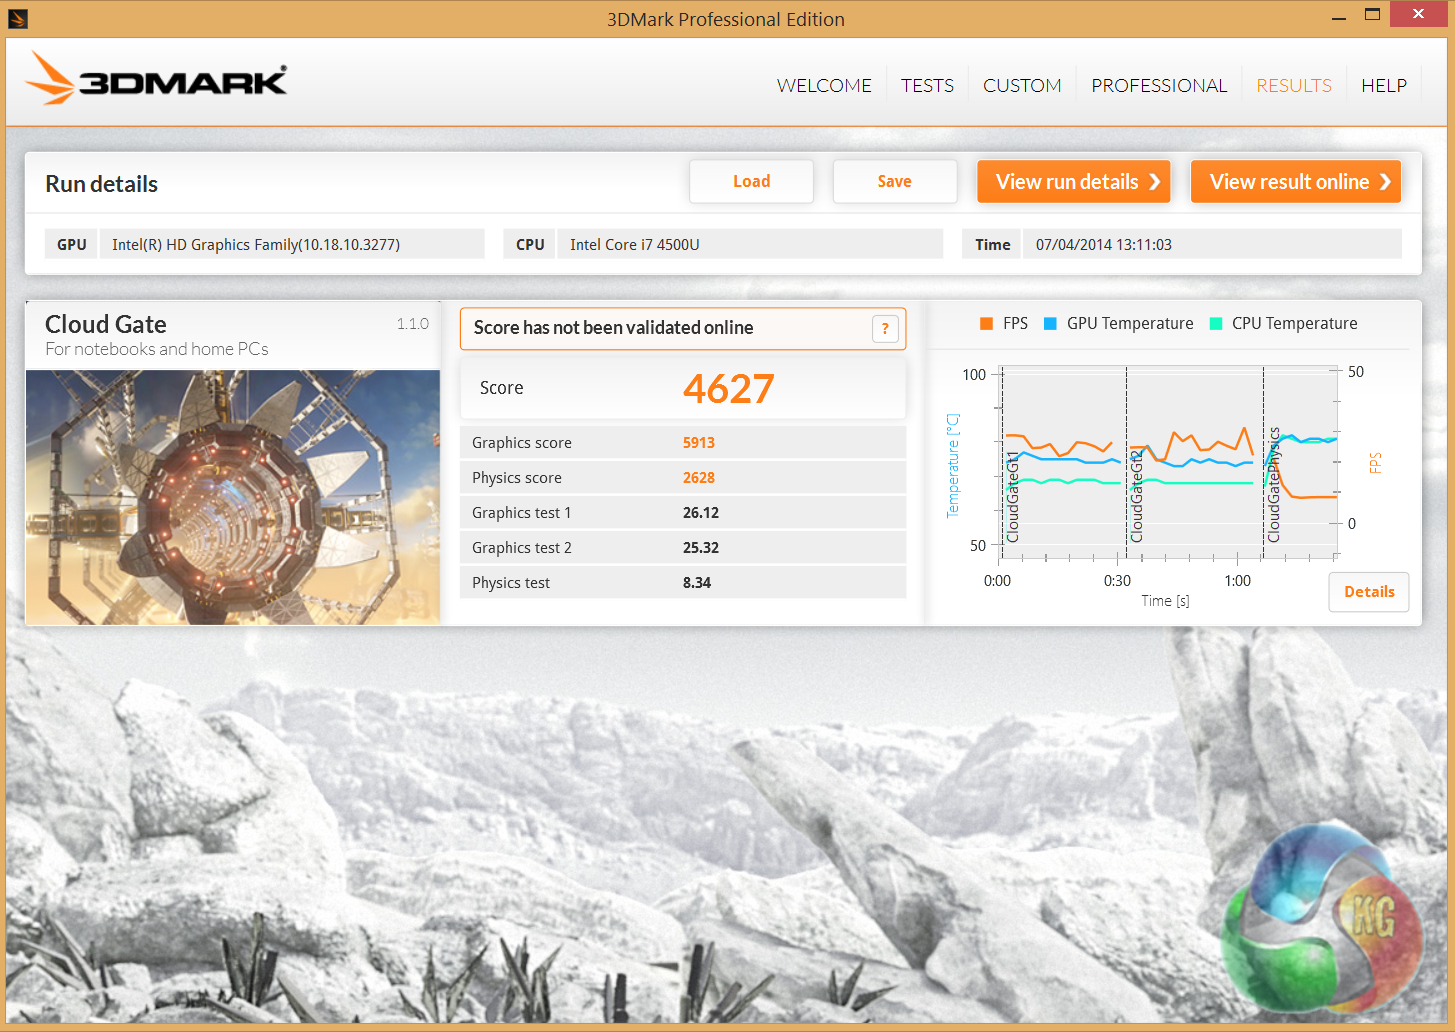Click the 3DMark title bar app icon

tap(17, 18)
